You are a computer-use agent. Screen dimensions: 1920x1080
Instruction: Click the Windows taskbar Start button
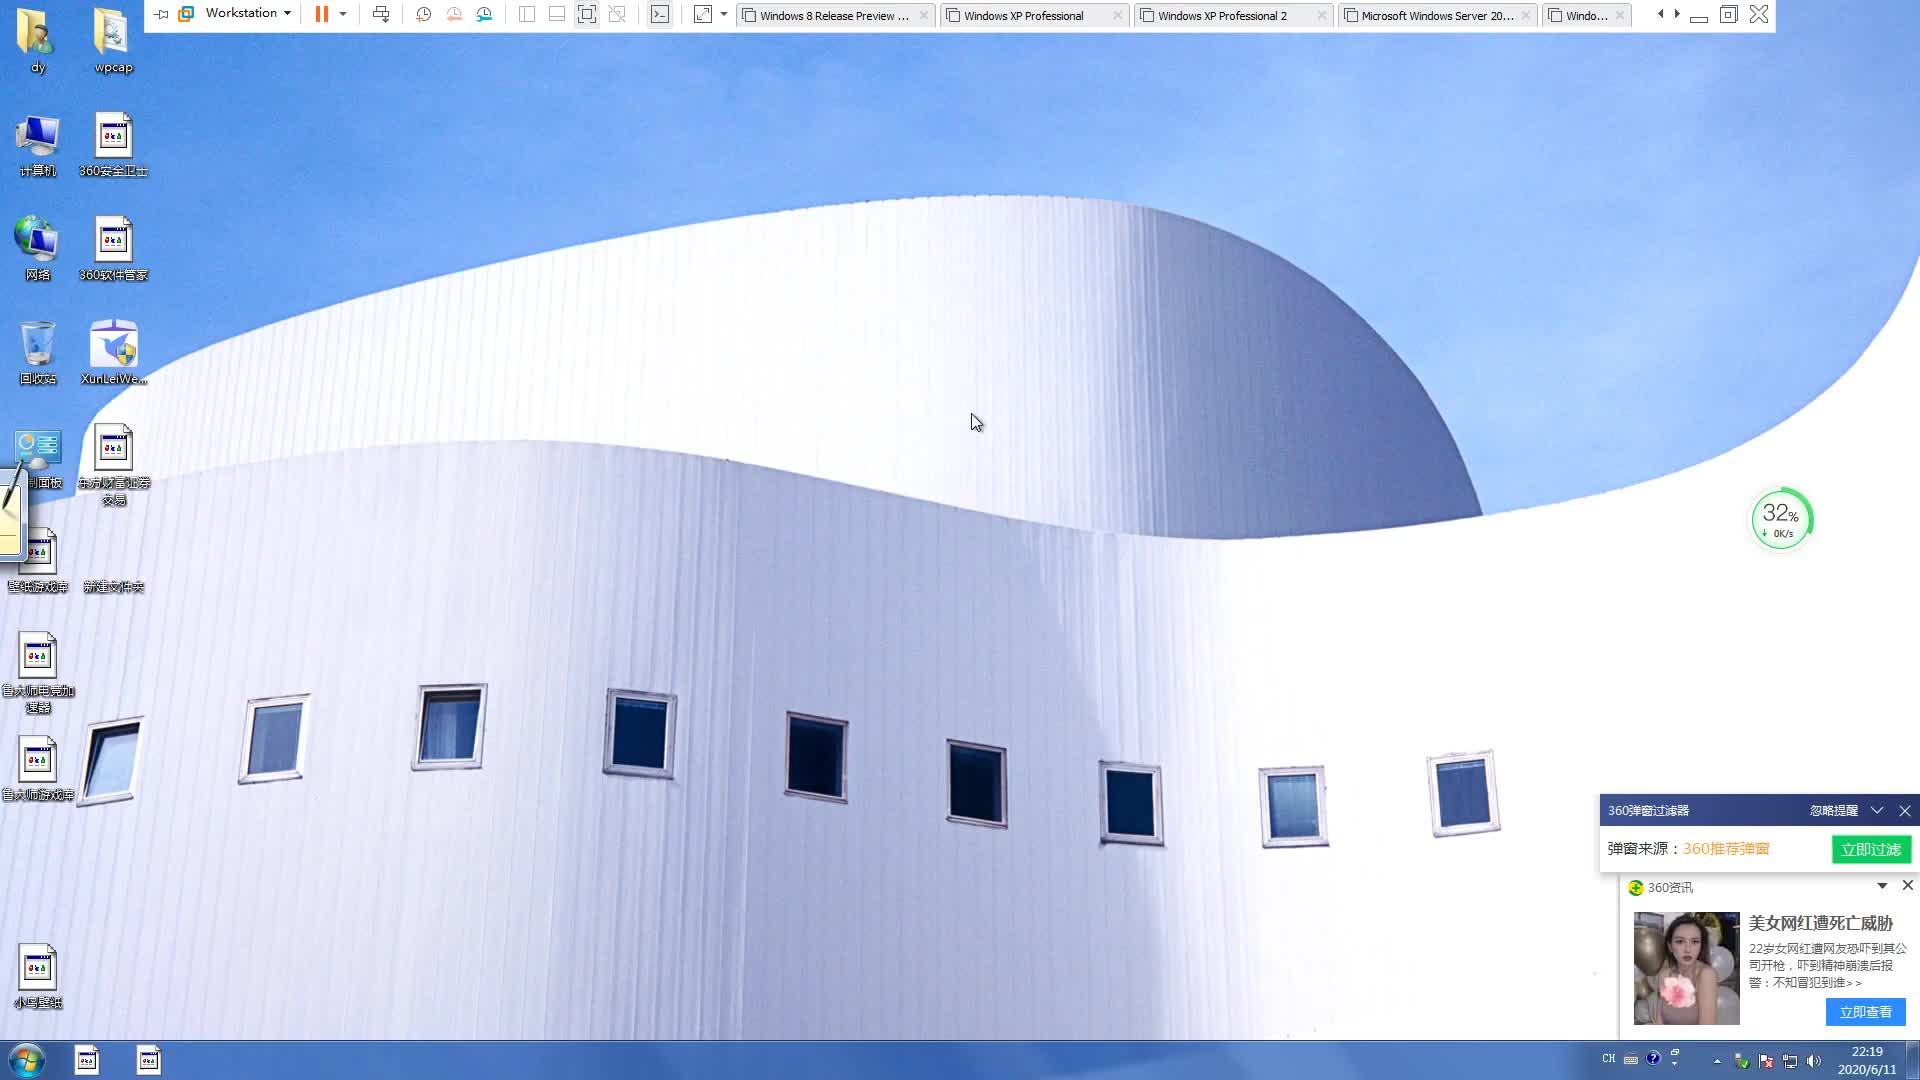tap(24, 1060)
